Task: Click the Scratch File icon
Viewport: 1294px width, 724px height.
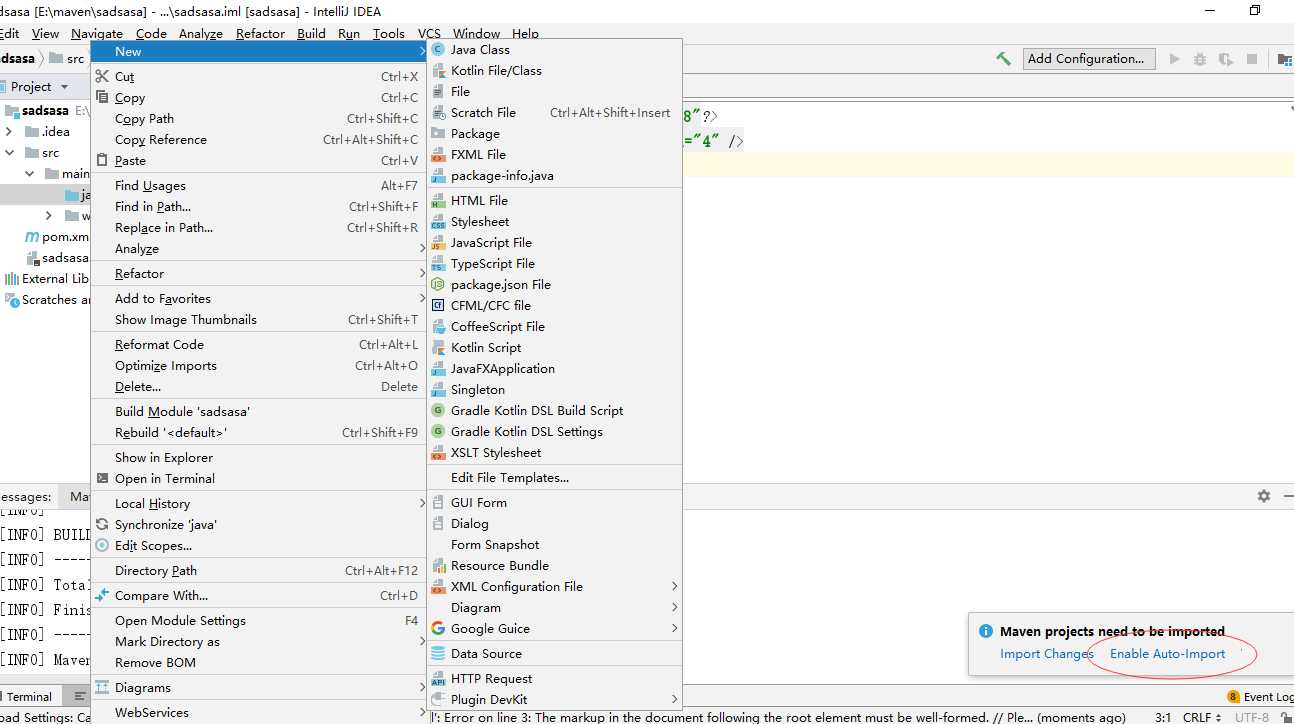Action: tap(438, 112)
